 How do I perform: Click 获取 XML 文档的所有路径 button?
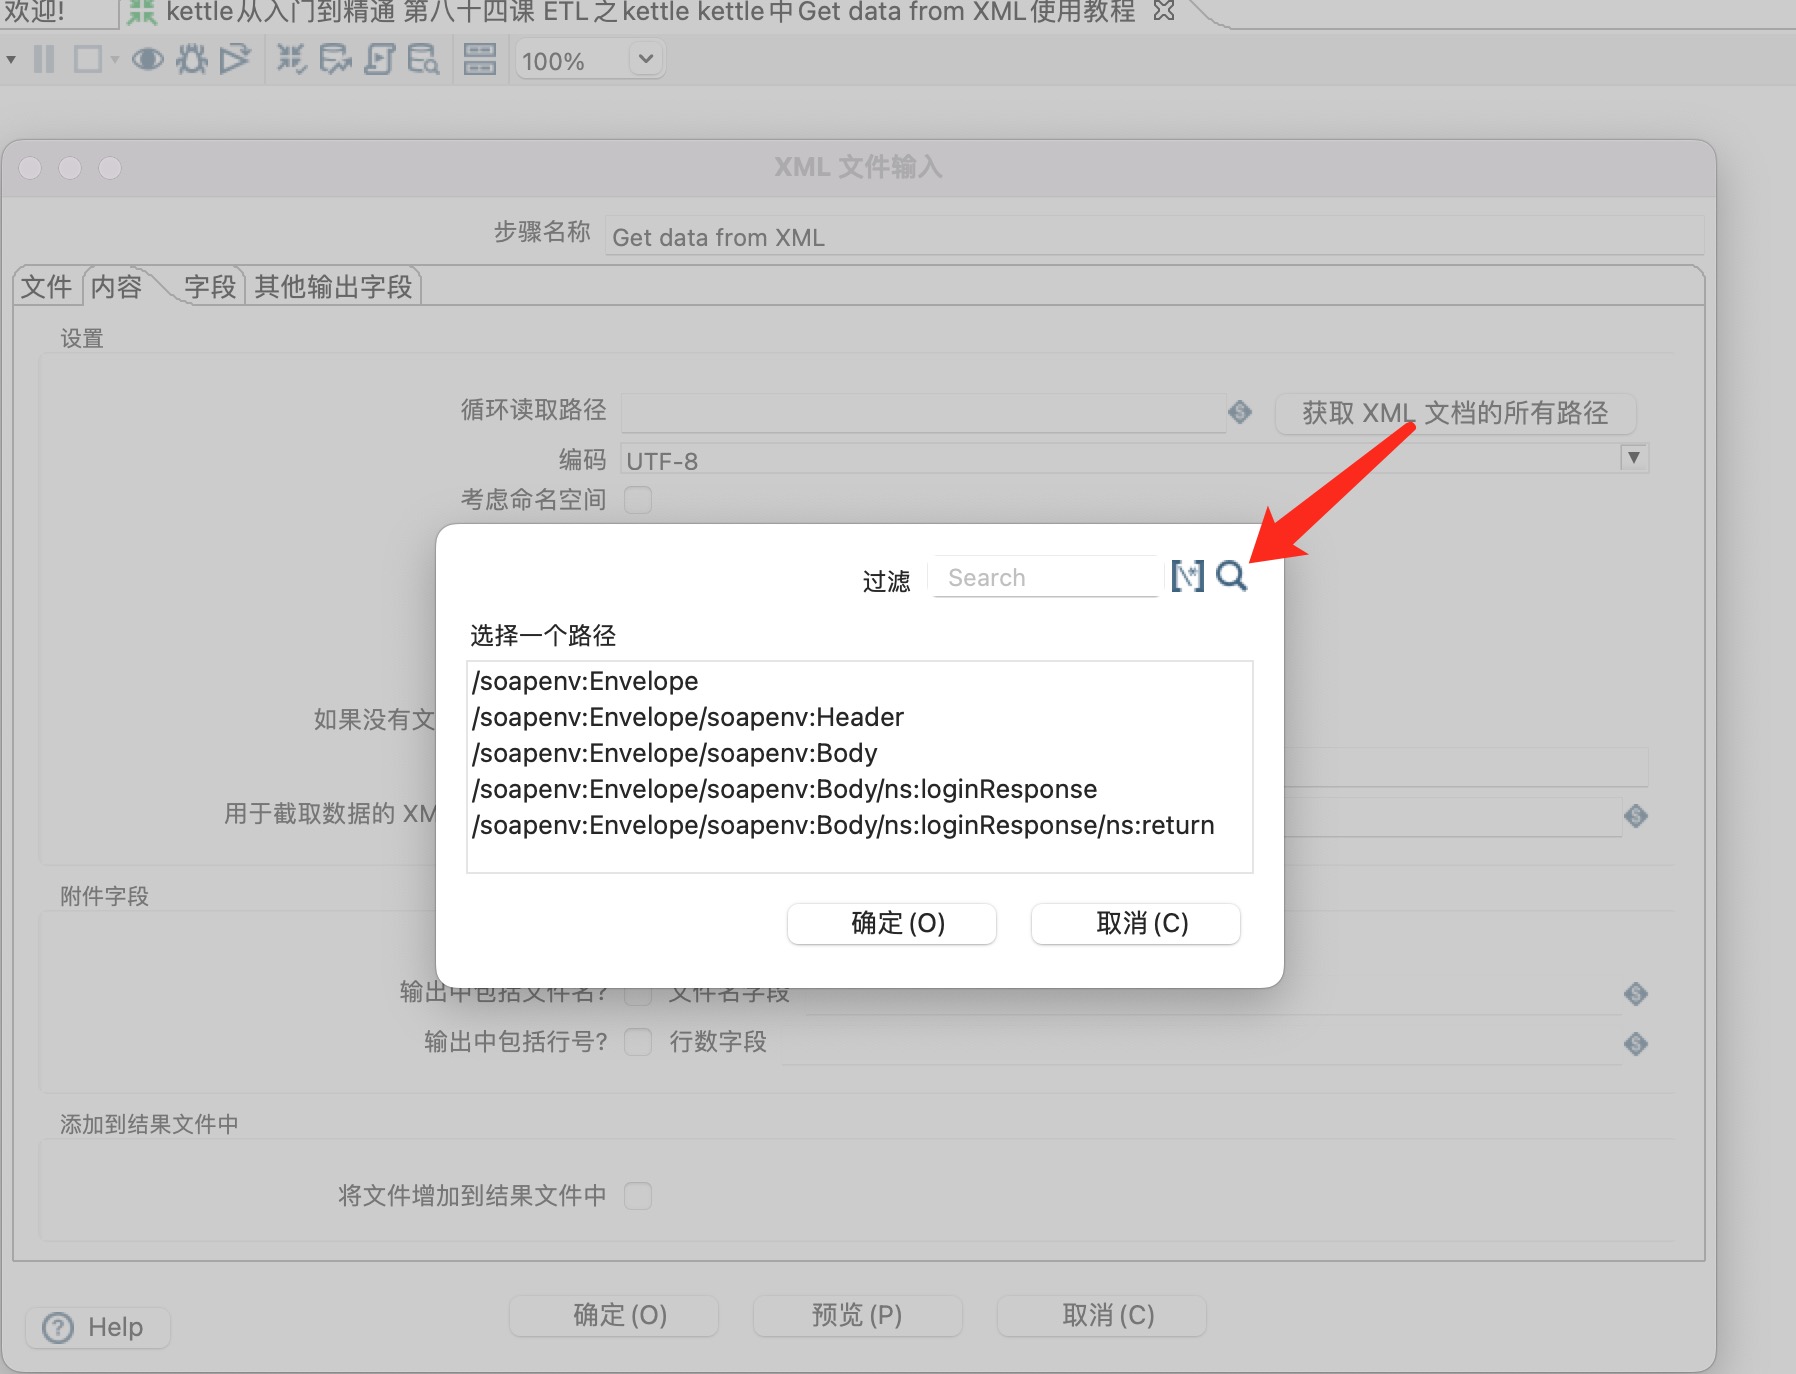1455,413
